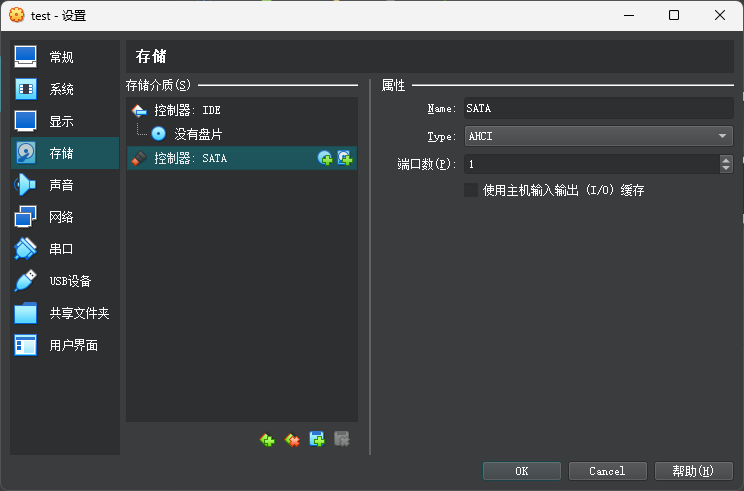Add hard disk to SATA controller
744x491 pixels.
pos(345,158)
